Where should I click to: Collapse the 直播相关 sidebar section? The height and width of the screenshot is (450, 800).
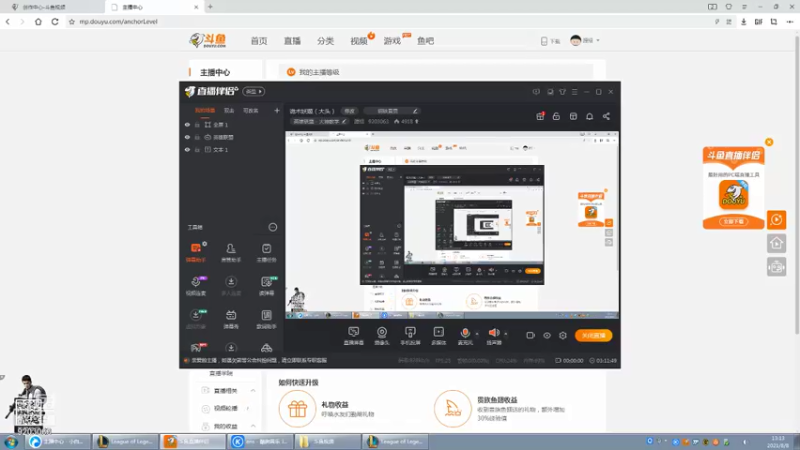(253, 390)
